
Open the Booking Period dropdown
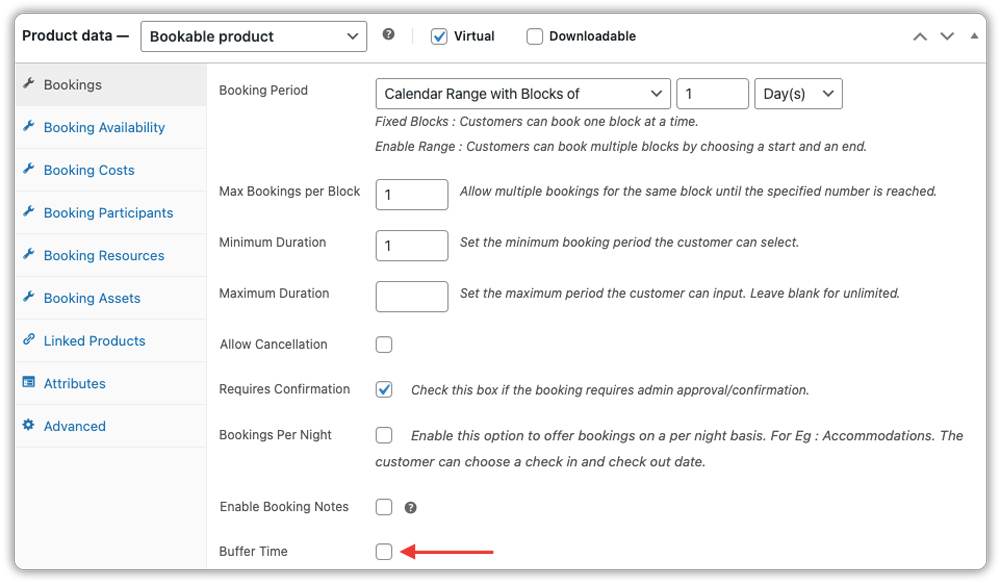tap(522, 93)
